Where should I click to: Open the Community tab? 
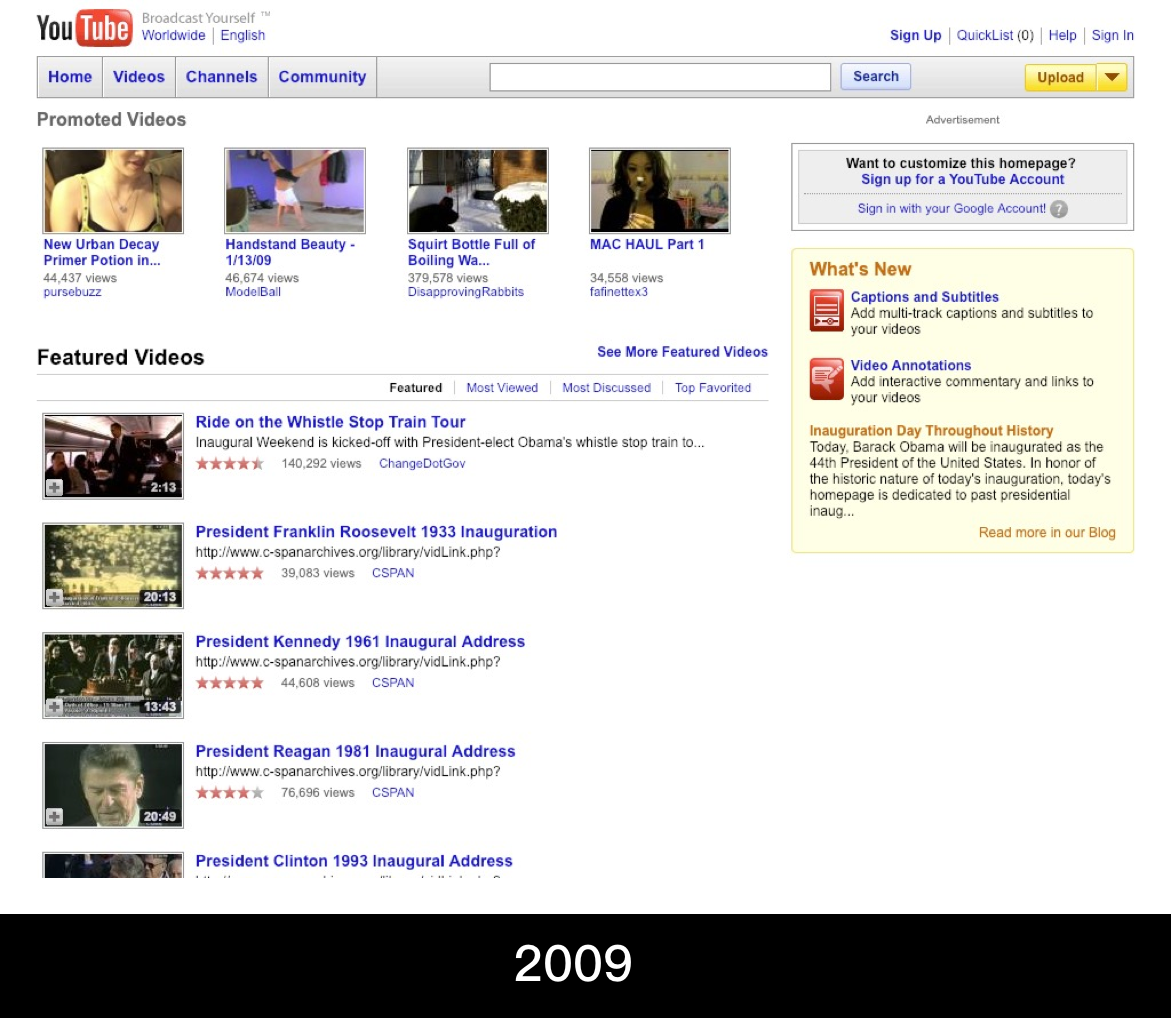323,77
